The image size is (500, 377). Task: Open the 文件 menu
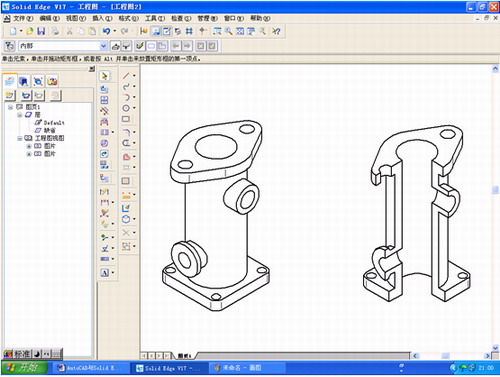click(23, 18)
